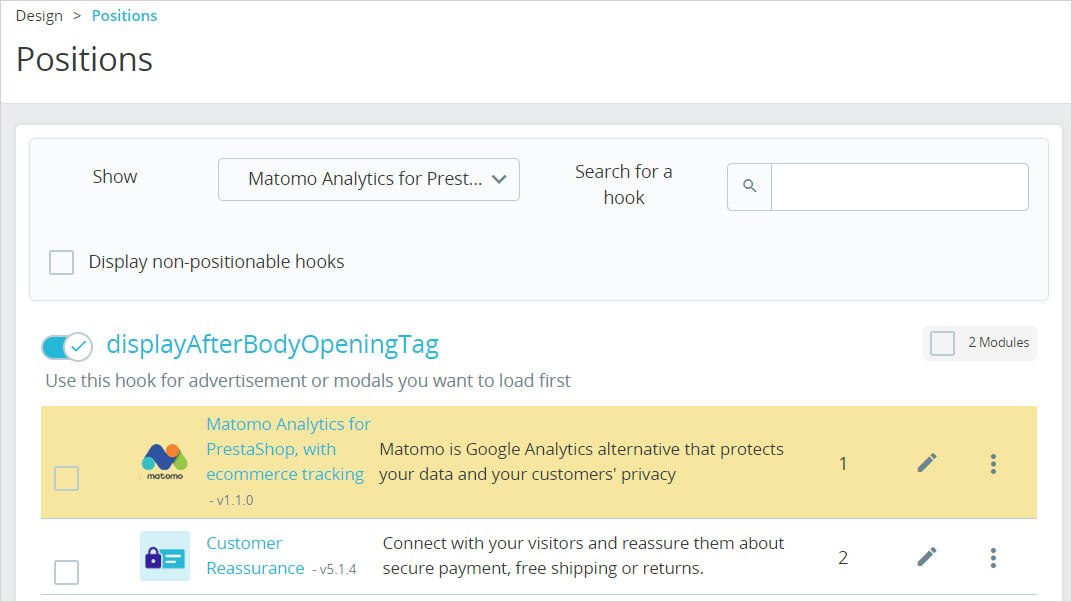
Task: Click the Positions breadcrumb link
Action: [x=124, y=16]
